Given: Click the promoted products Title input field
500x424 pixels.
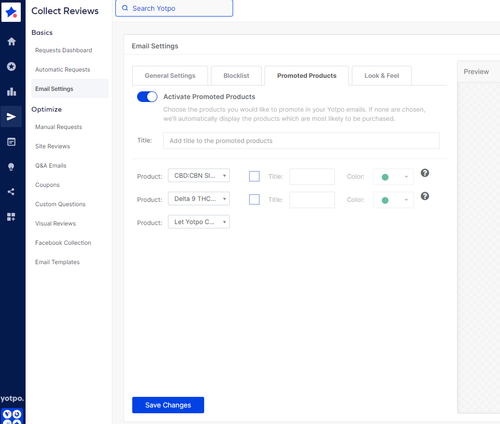Looking at the screenshot, I should point(301,141).
